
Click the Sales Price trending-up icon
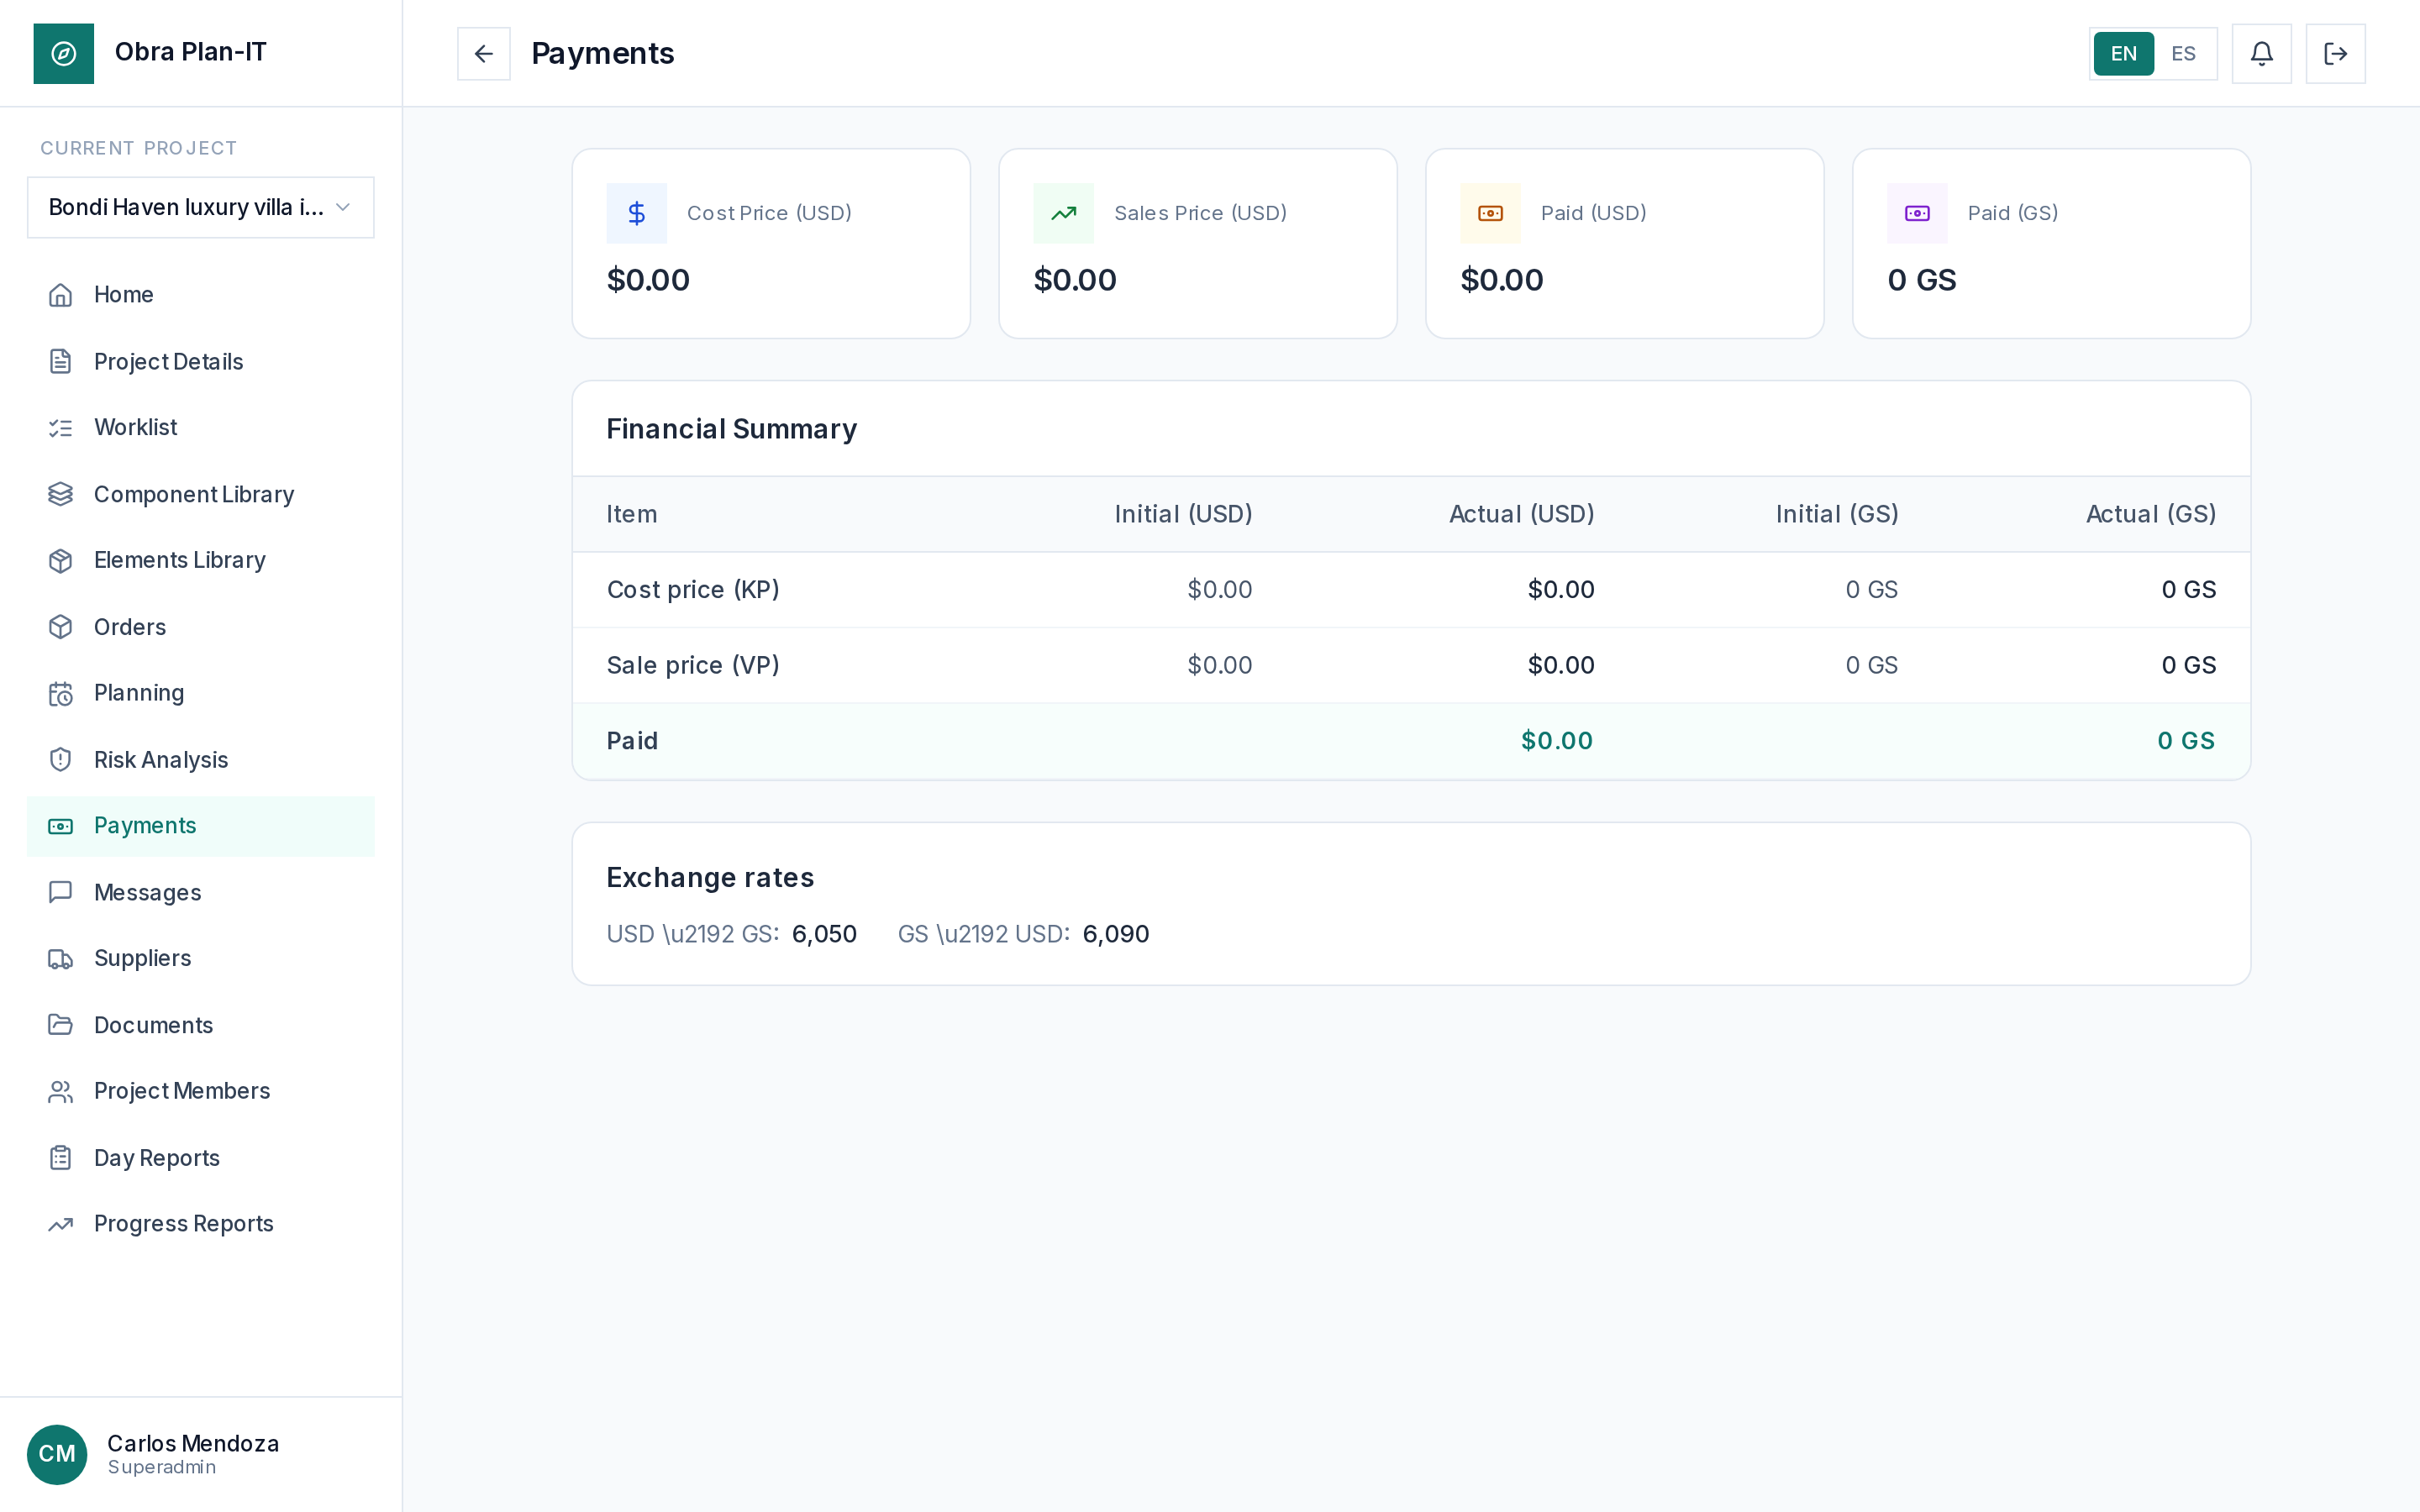(x=1063, y=213)
